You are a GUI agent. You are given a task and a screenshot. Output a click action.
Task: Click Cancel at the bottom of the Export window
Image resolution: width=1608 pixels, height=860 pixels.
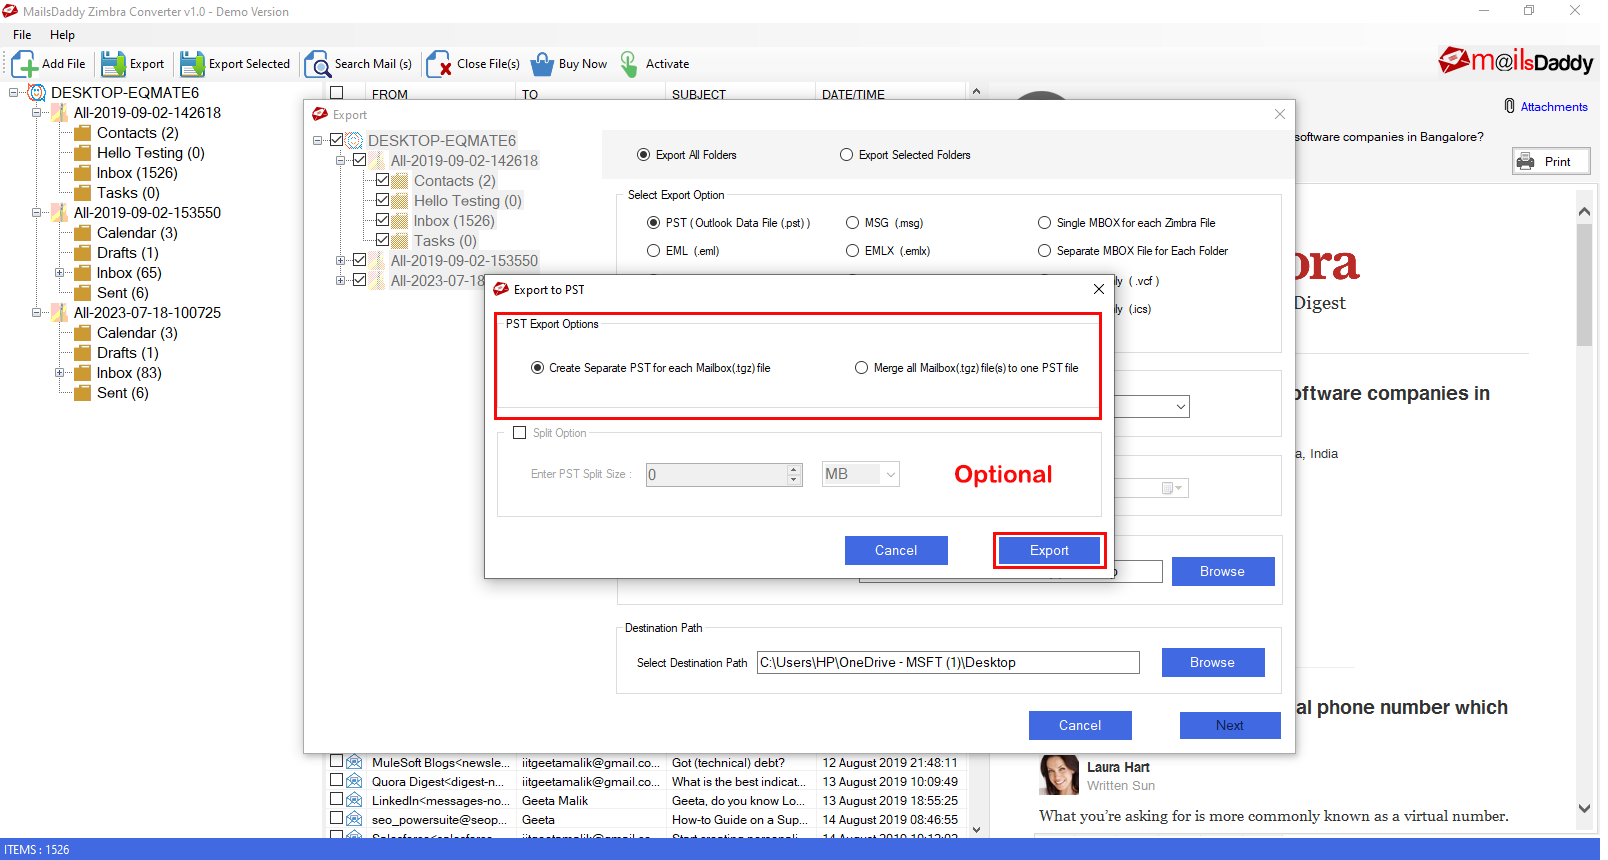(1080, 725)
